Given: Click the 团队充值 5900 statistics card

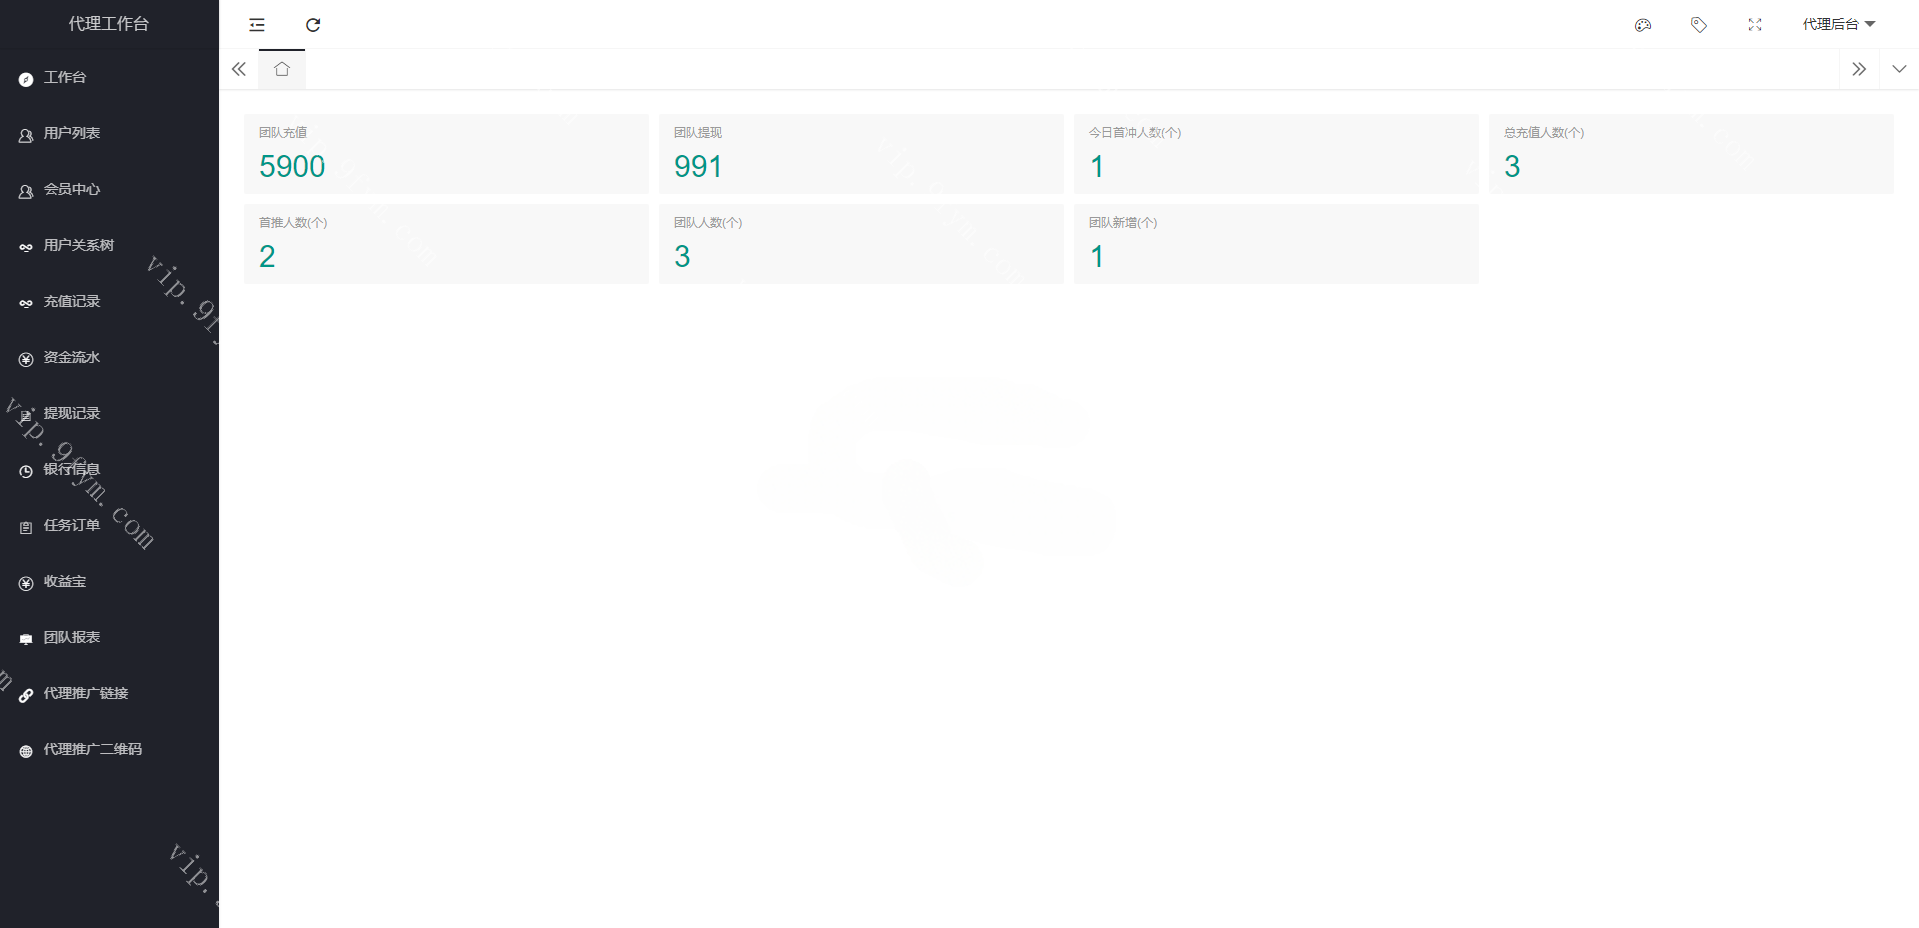Looking at the screenshot, I should pos(446,154).
